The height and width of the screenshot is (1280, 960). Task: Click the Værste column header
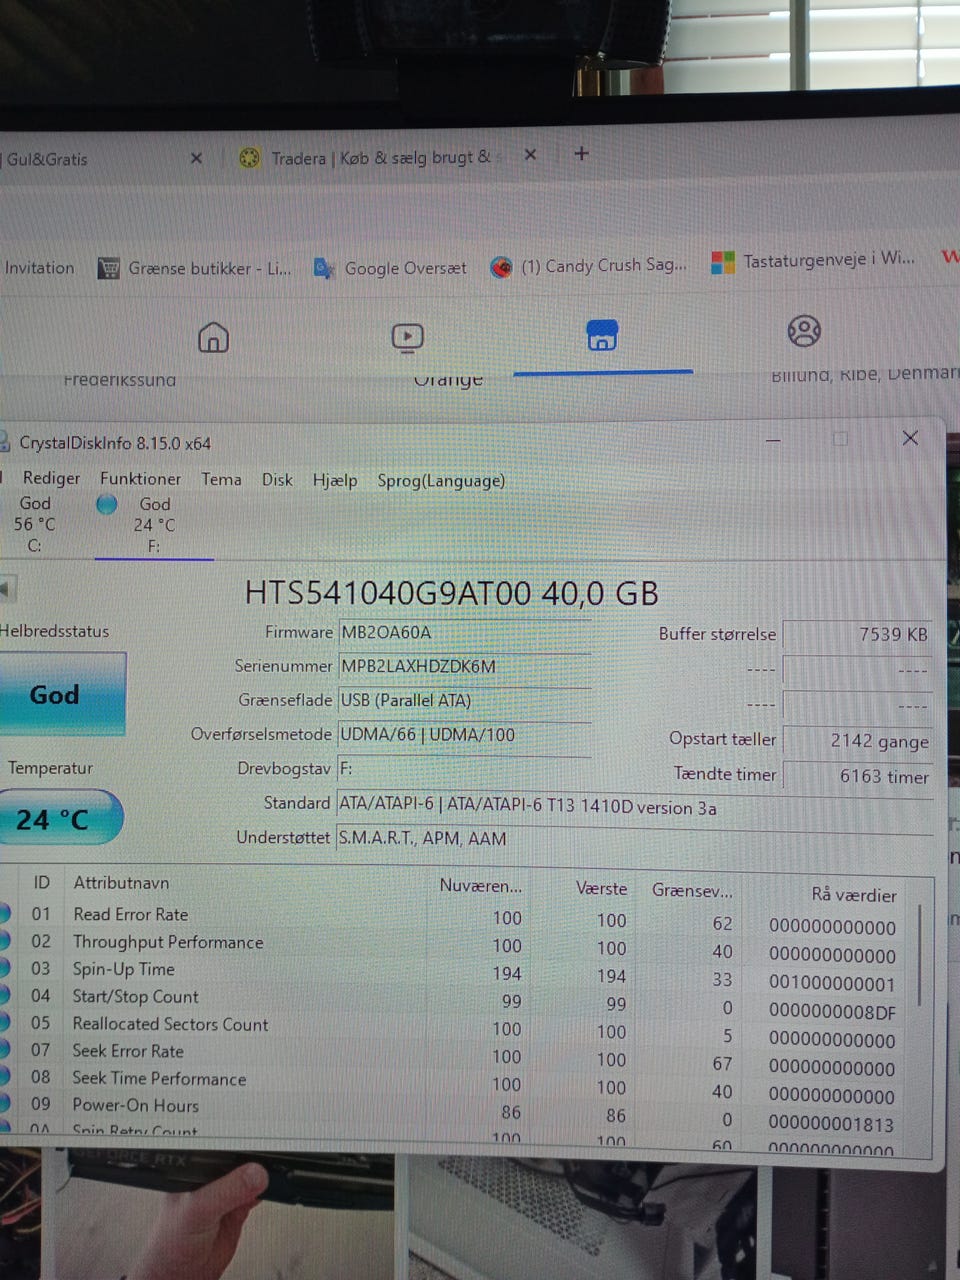[x=601, y=889]
